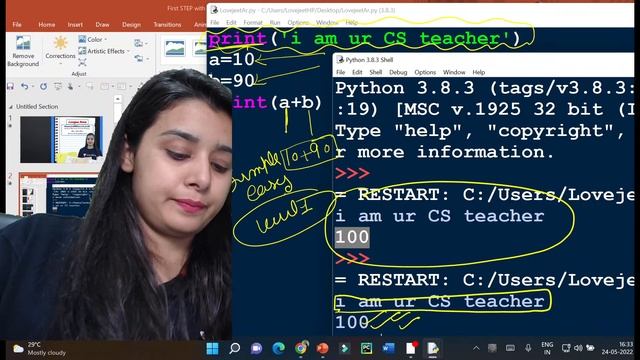Switch to PowerPoint Draw tab

click(102, 24)
